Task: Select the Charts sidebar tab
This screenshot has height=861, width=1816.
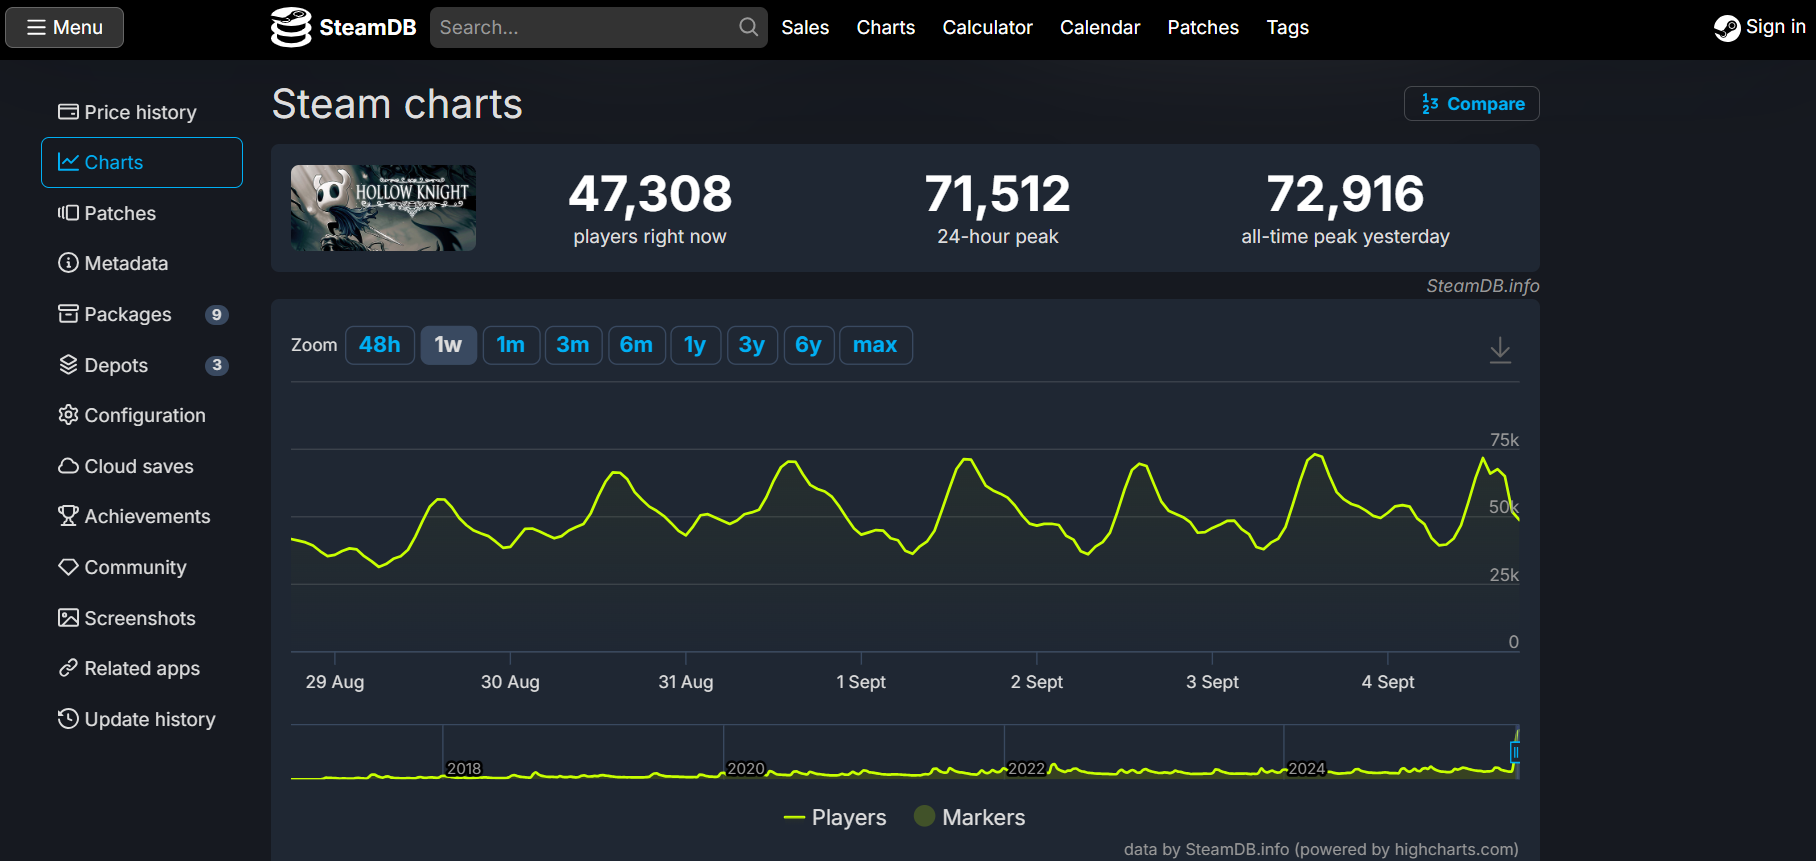Action: (x=141, y=162)
